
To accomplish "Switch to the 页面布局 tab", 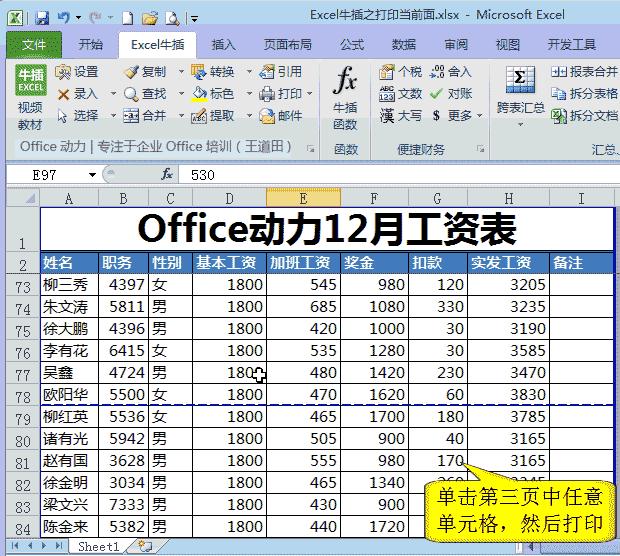I will point(288,45).
